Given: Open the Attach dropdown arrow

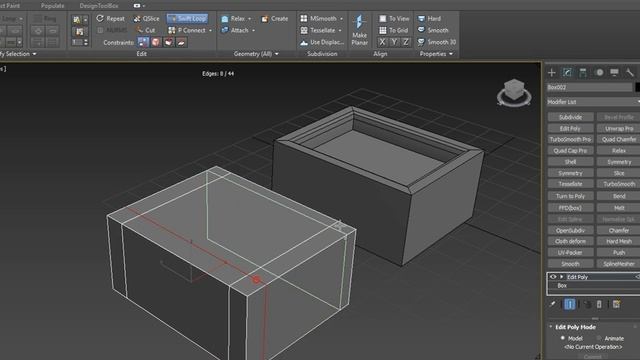Looking at the screenshot, I should point(253,31).
